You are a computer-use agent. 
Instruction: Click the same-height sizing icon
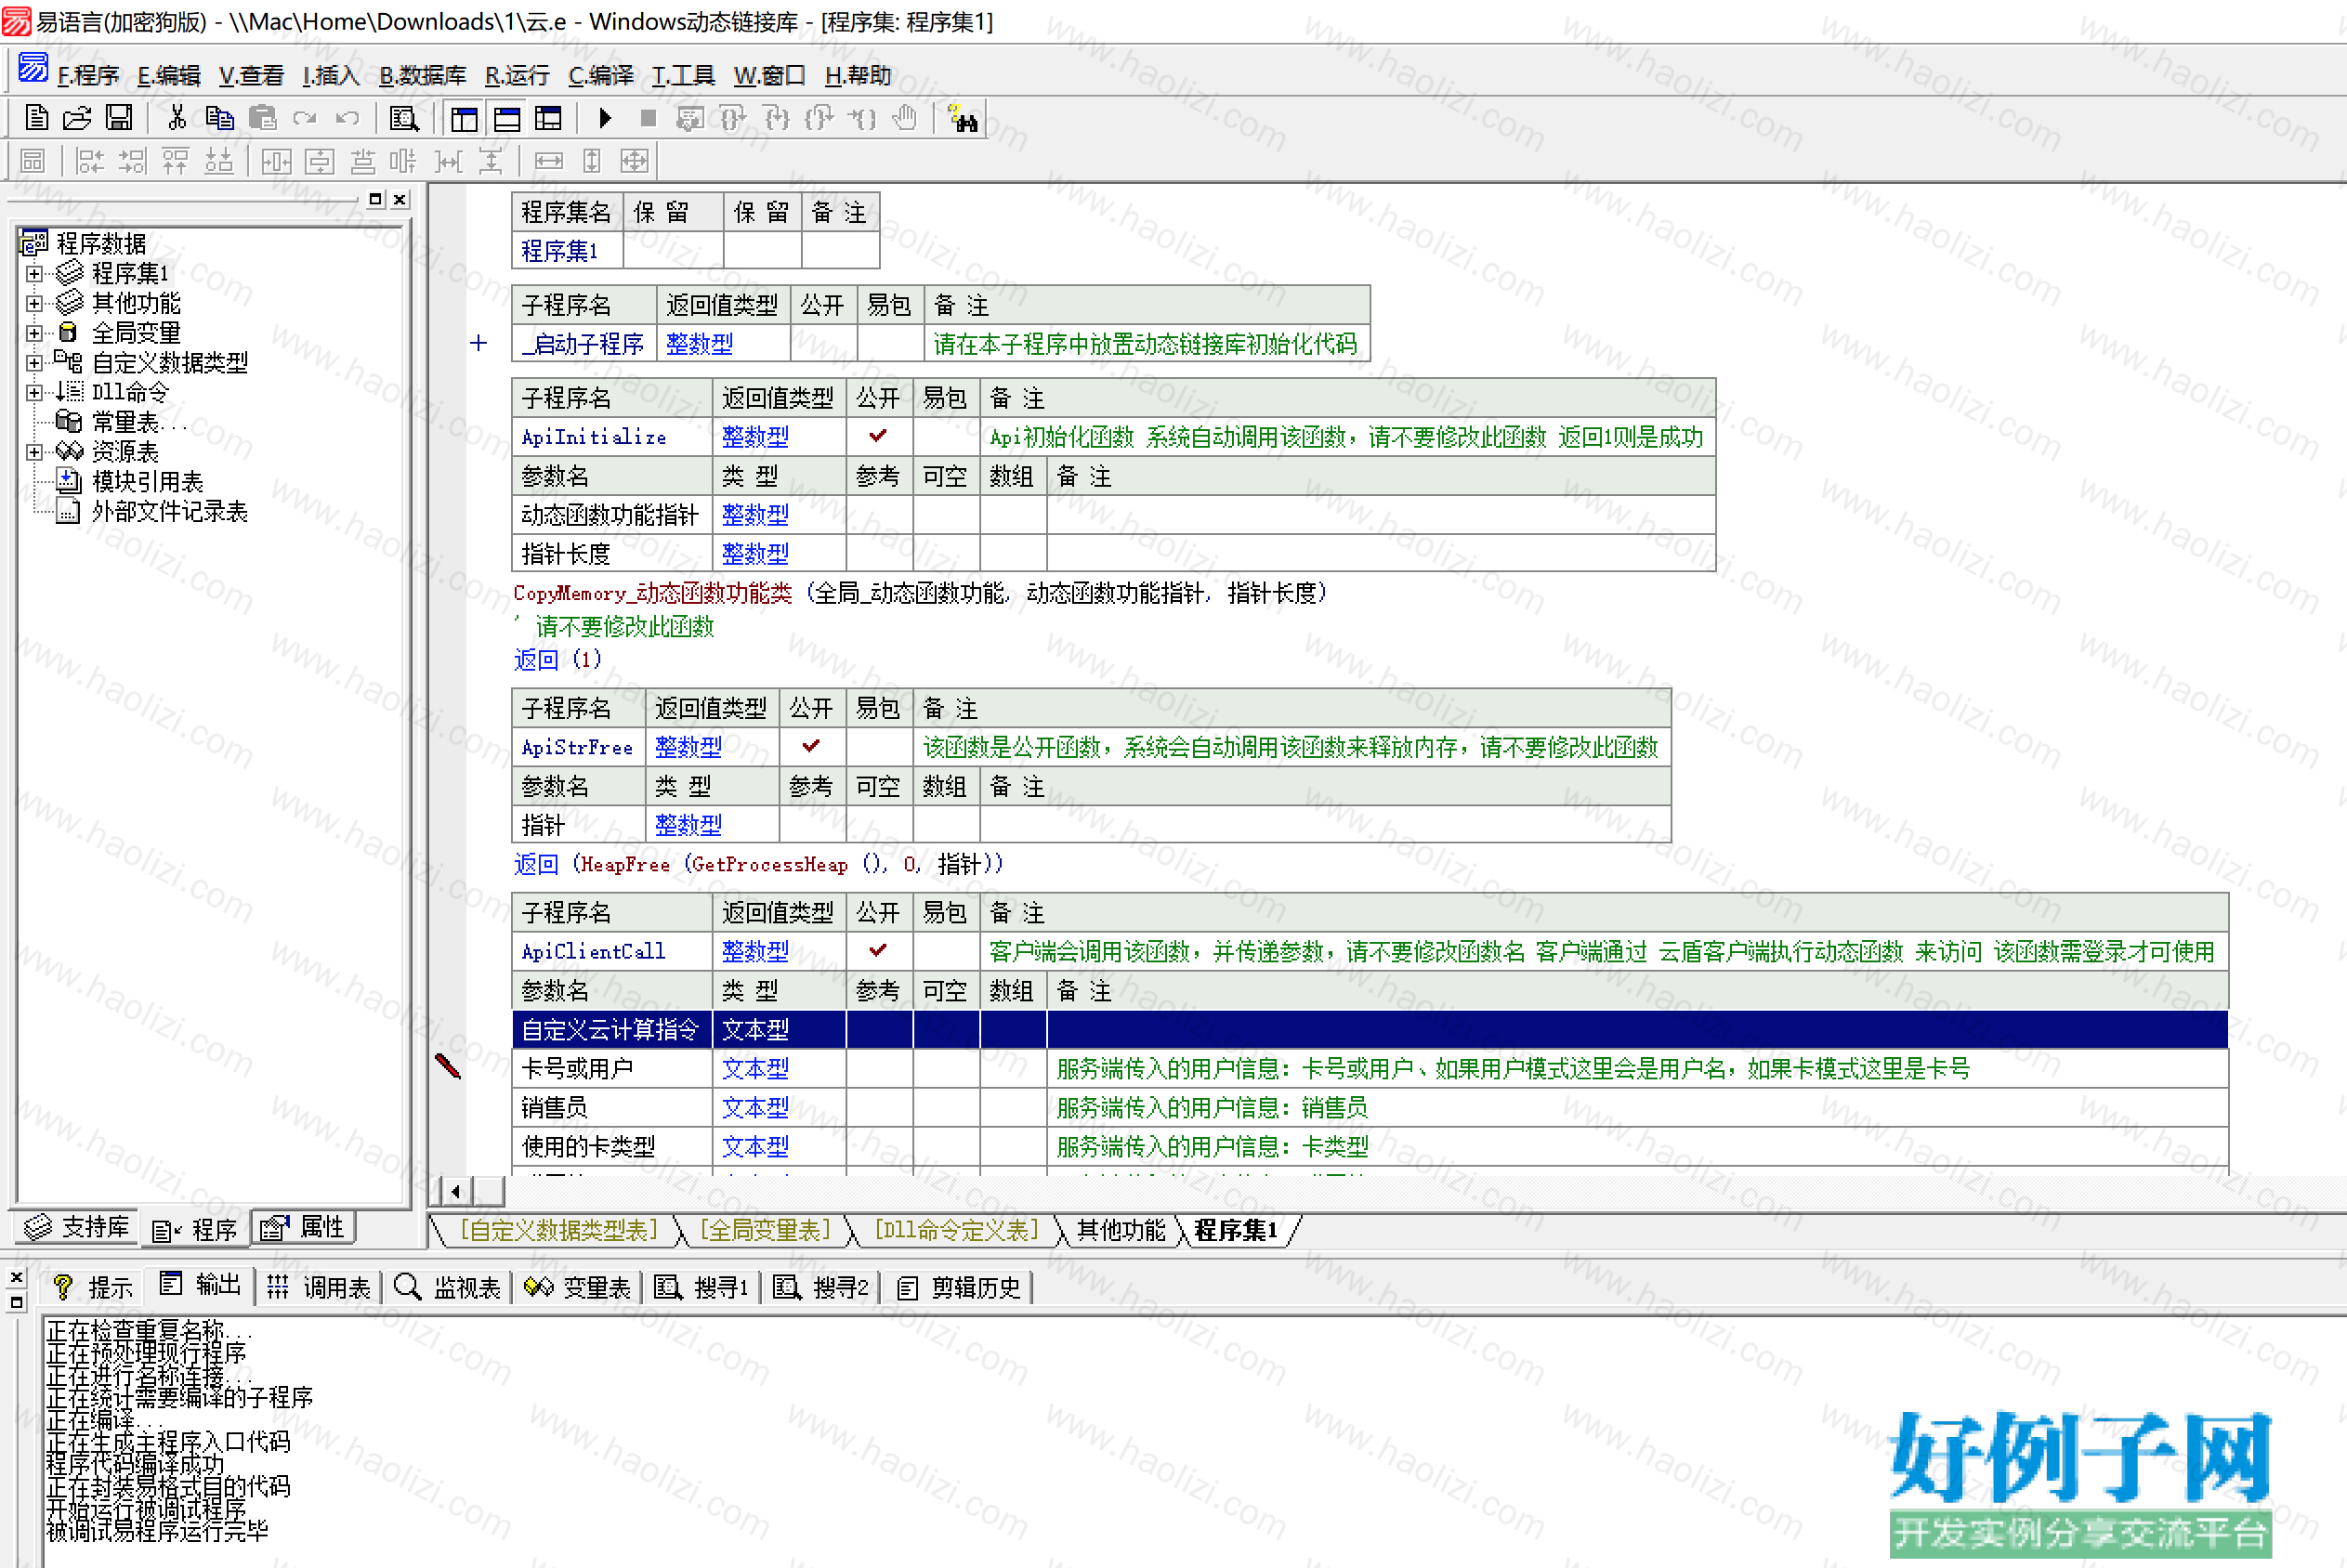592,161
